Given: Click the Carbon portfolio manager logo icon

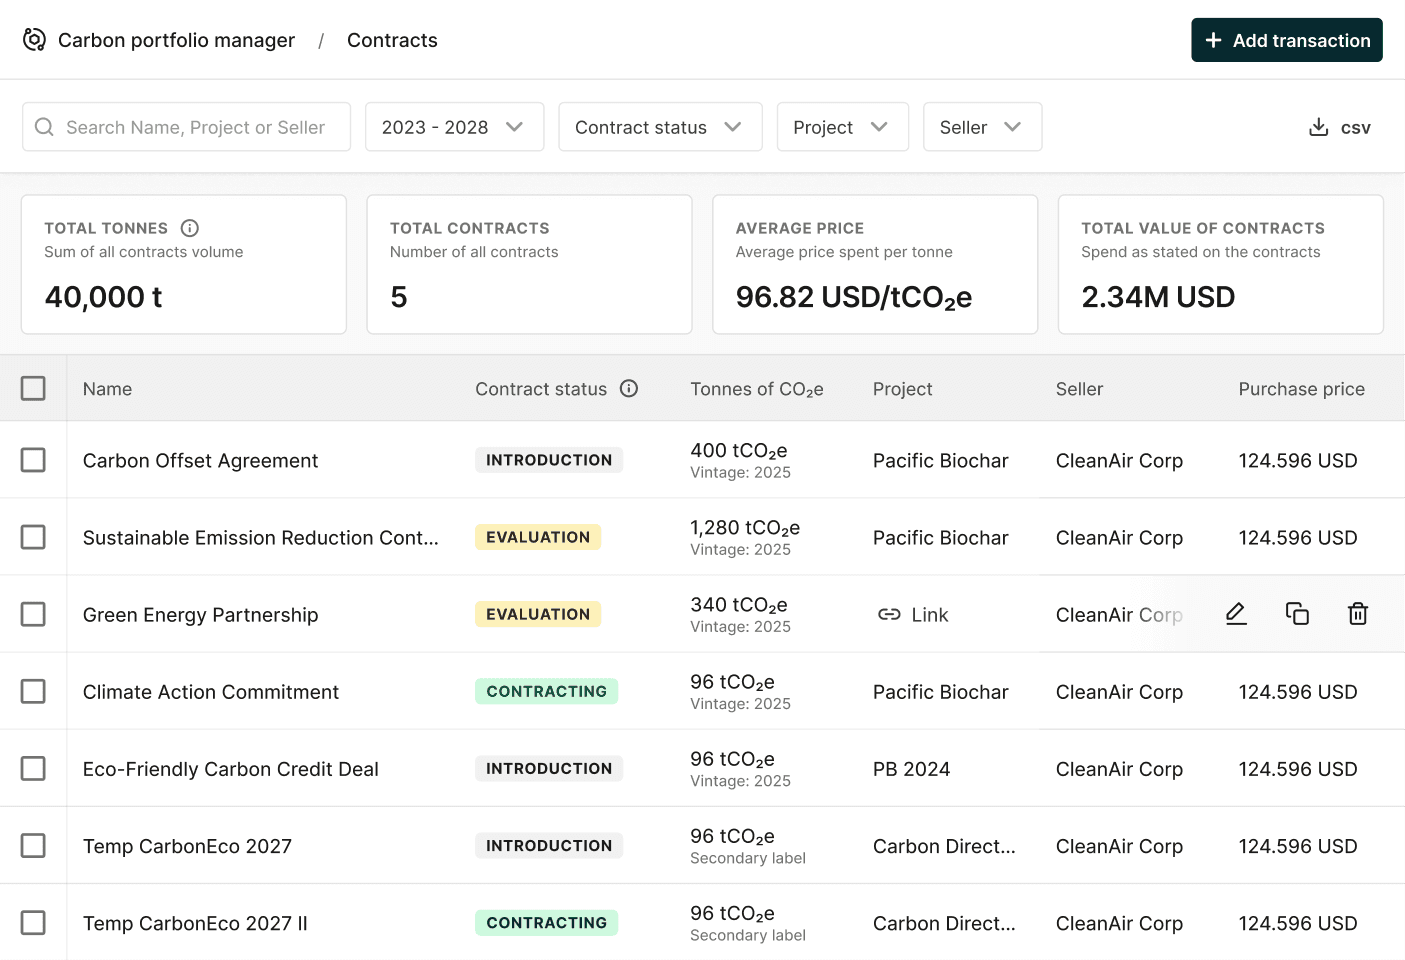Looking at the screenshot, I should (x=34, y=40).
